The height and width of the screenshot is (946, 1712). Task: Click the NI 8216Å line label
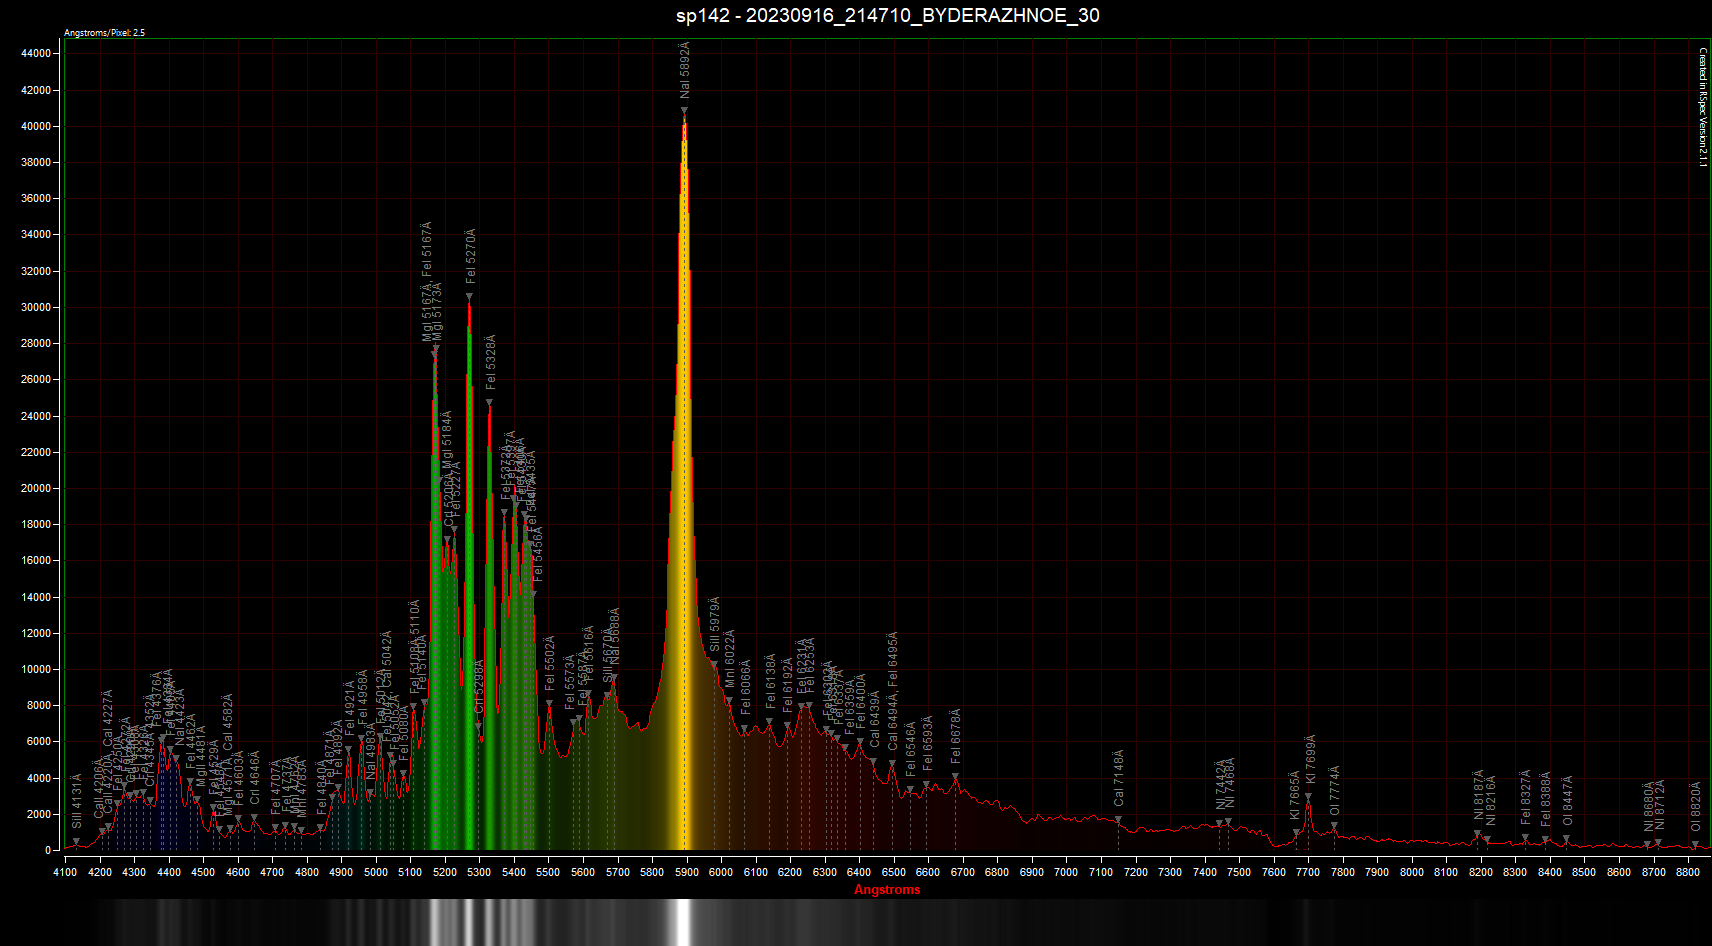point(1491,800)
